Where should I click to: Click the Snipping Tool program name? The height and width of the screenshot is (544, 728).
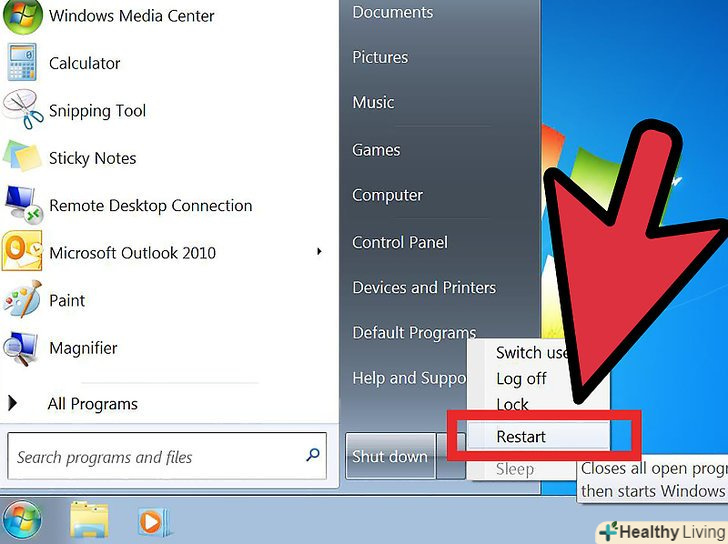98,111
